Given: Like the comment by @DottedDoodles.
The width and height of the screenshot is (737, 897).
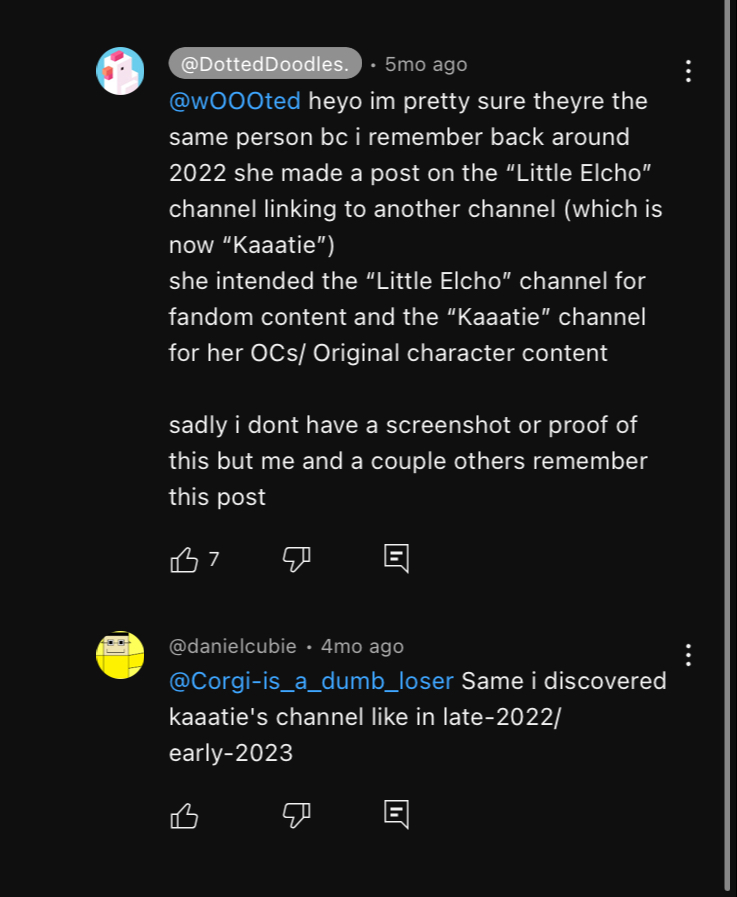Looking at the screenshot, I should (184, 559).
